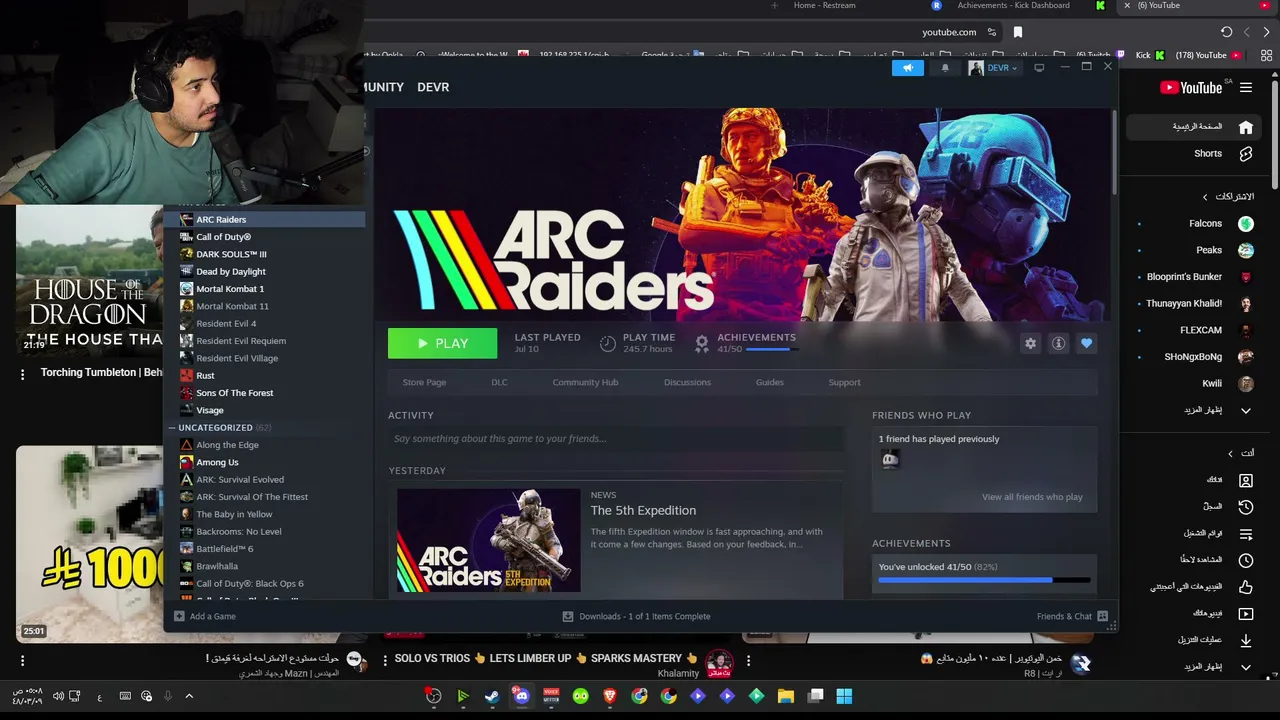Open the DLC tab
Viewport: 1280px width, 720px height.
tap(499, 382)
